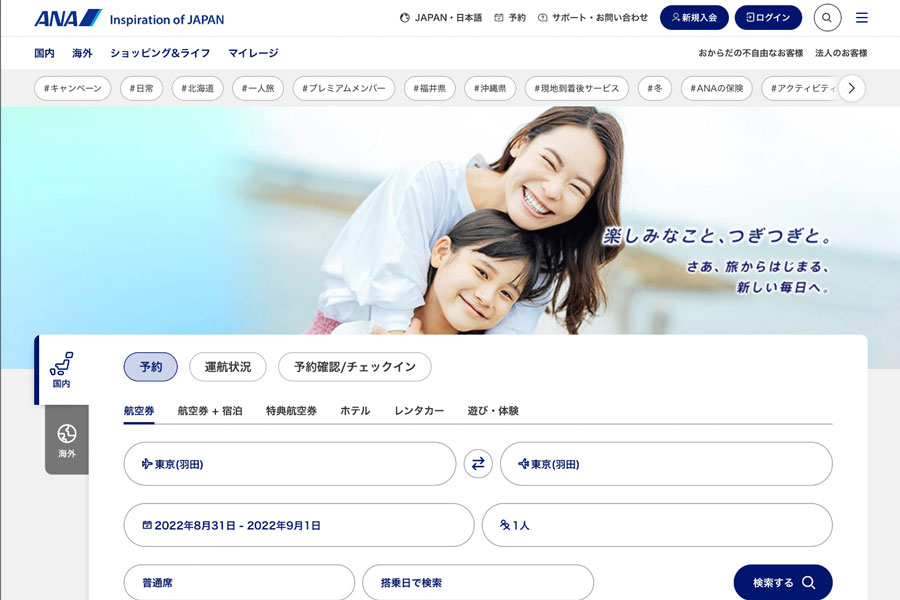Select #沖縄県 hashtag chip

pyautogui.click(x=490, y=88)
